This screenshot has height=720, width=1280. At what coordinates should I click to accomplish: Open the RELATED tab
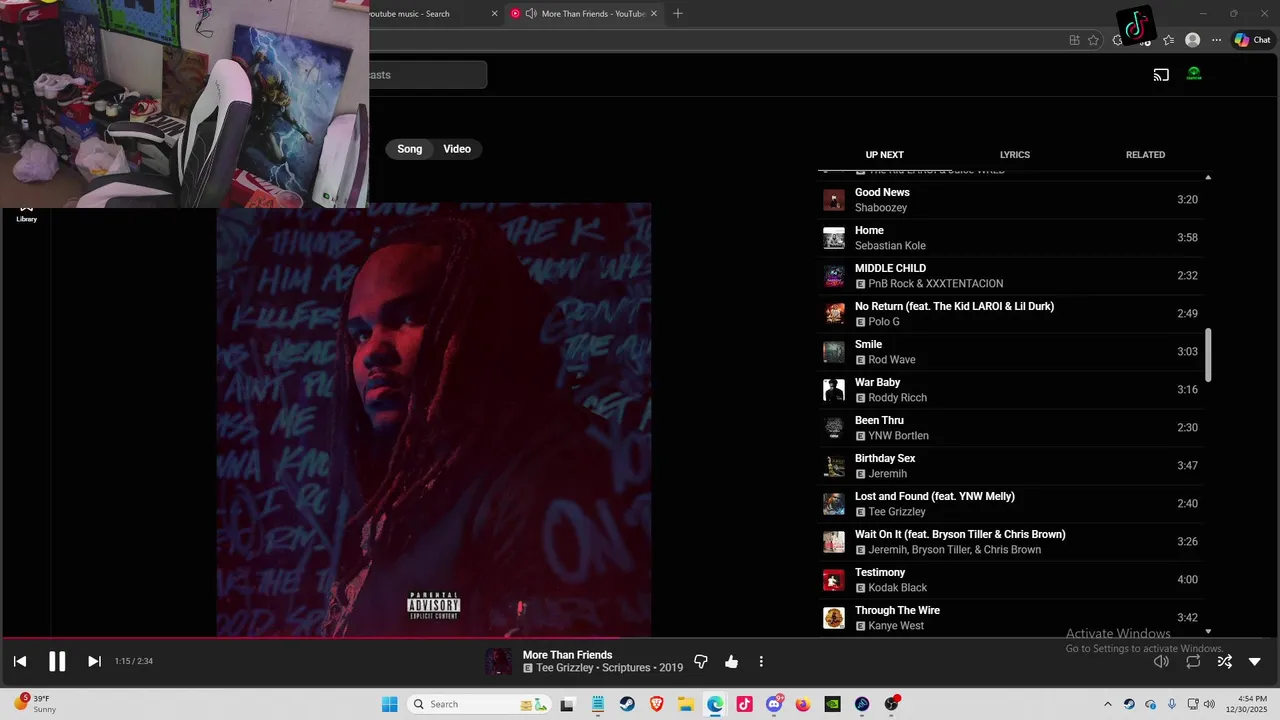tap(1145, 155)
